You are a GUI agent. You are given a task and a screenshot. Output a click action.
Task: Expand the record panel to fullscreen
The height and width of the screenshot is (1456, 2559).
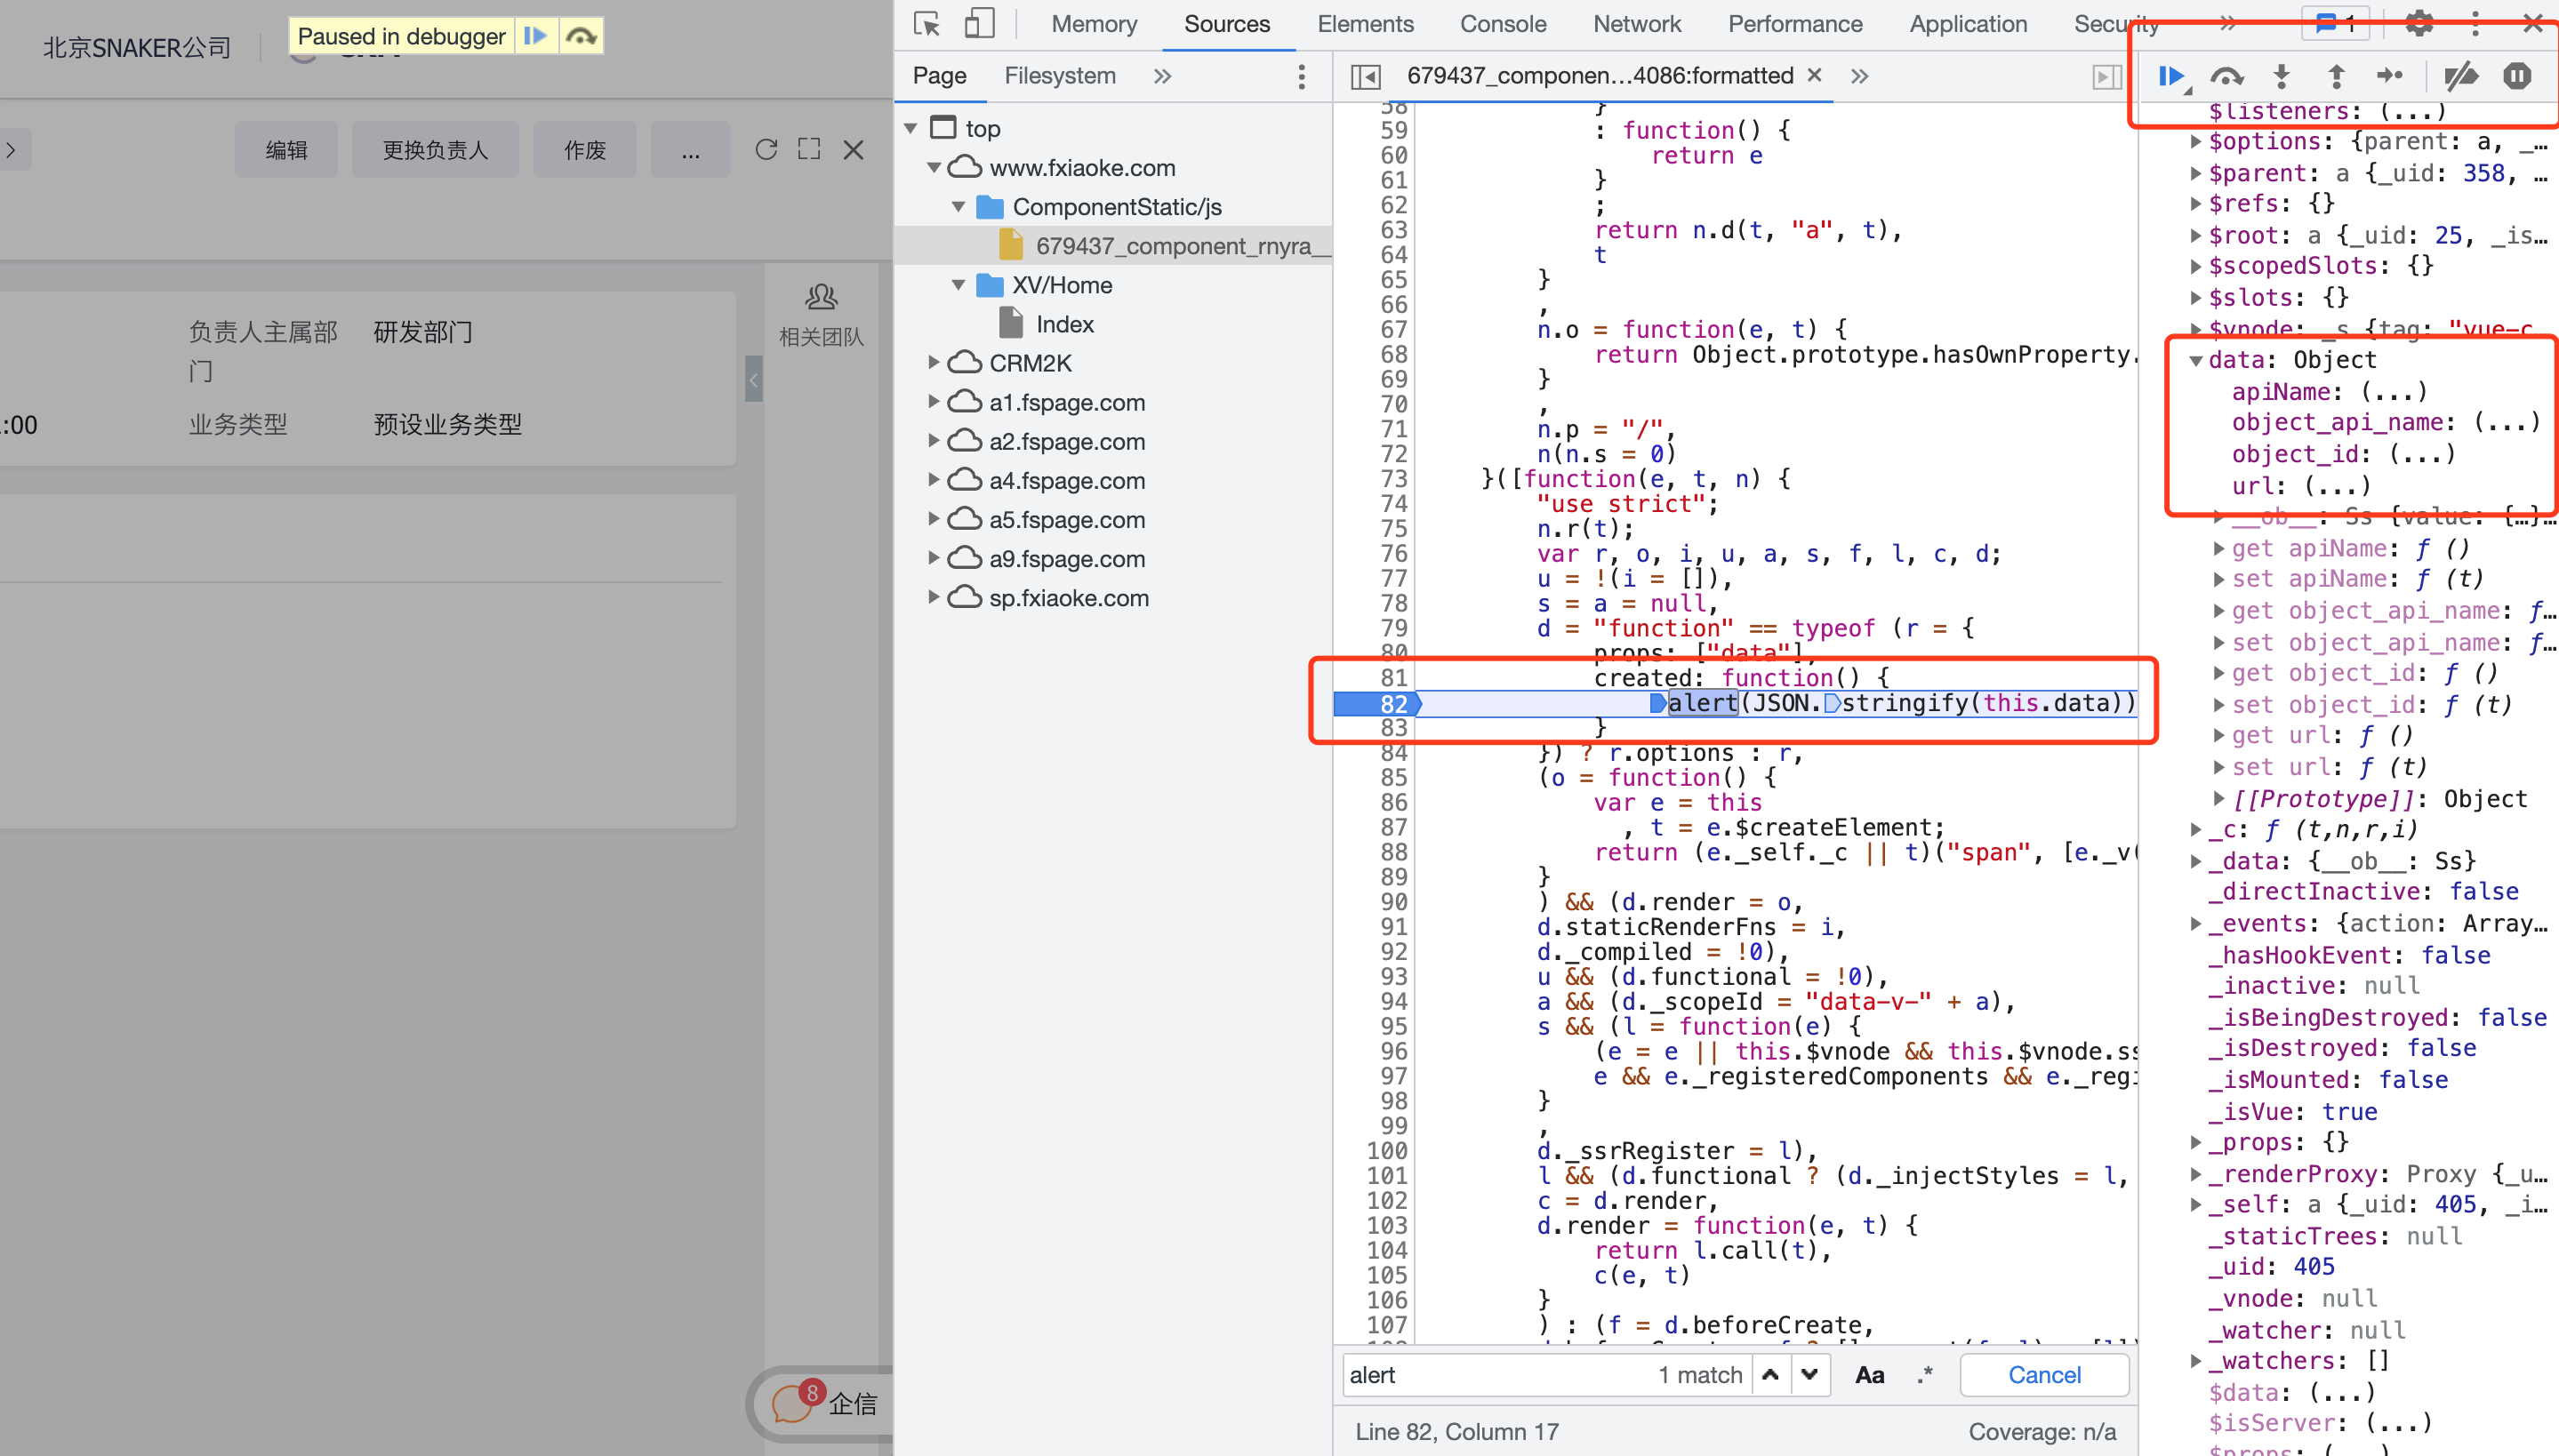point(809,149)
